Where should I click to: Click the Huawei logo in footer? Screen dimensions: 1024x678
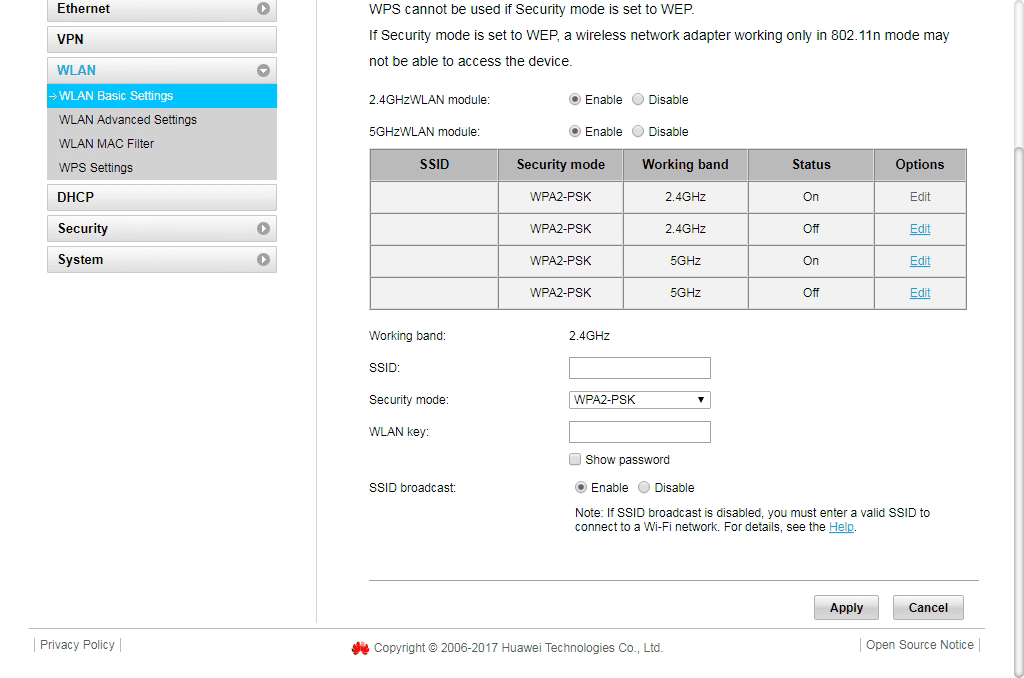click(x=360, y=648)
